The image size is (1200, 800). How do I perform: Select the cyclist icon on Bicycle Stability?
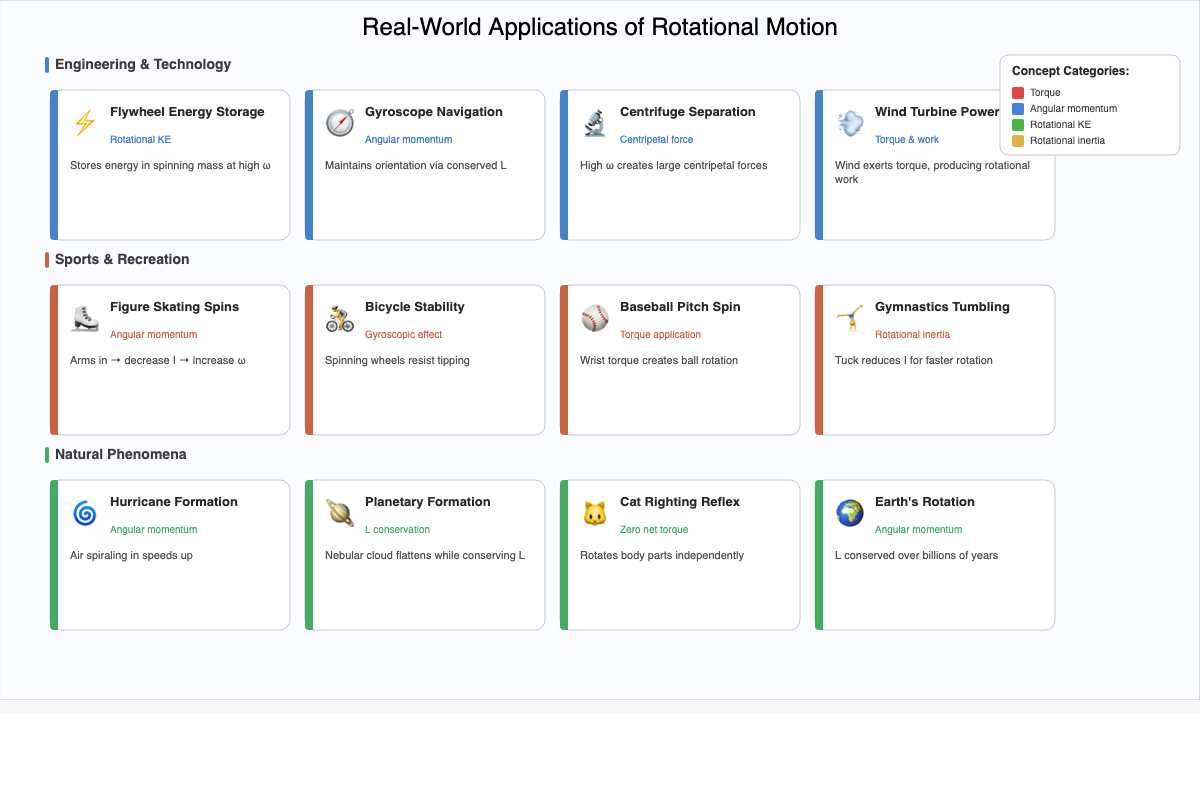[x=339, y=317]
